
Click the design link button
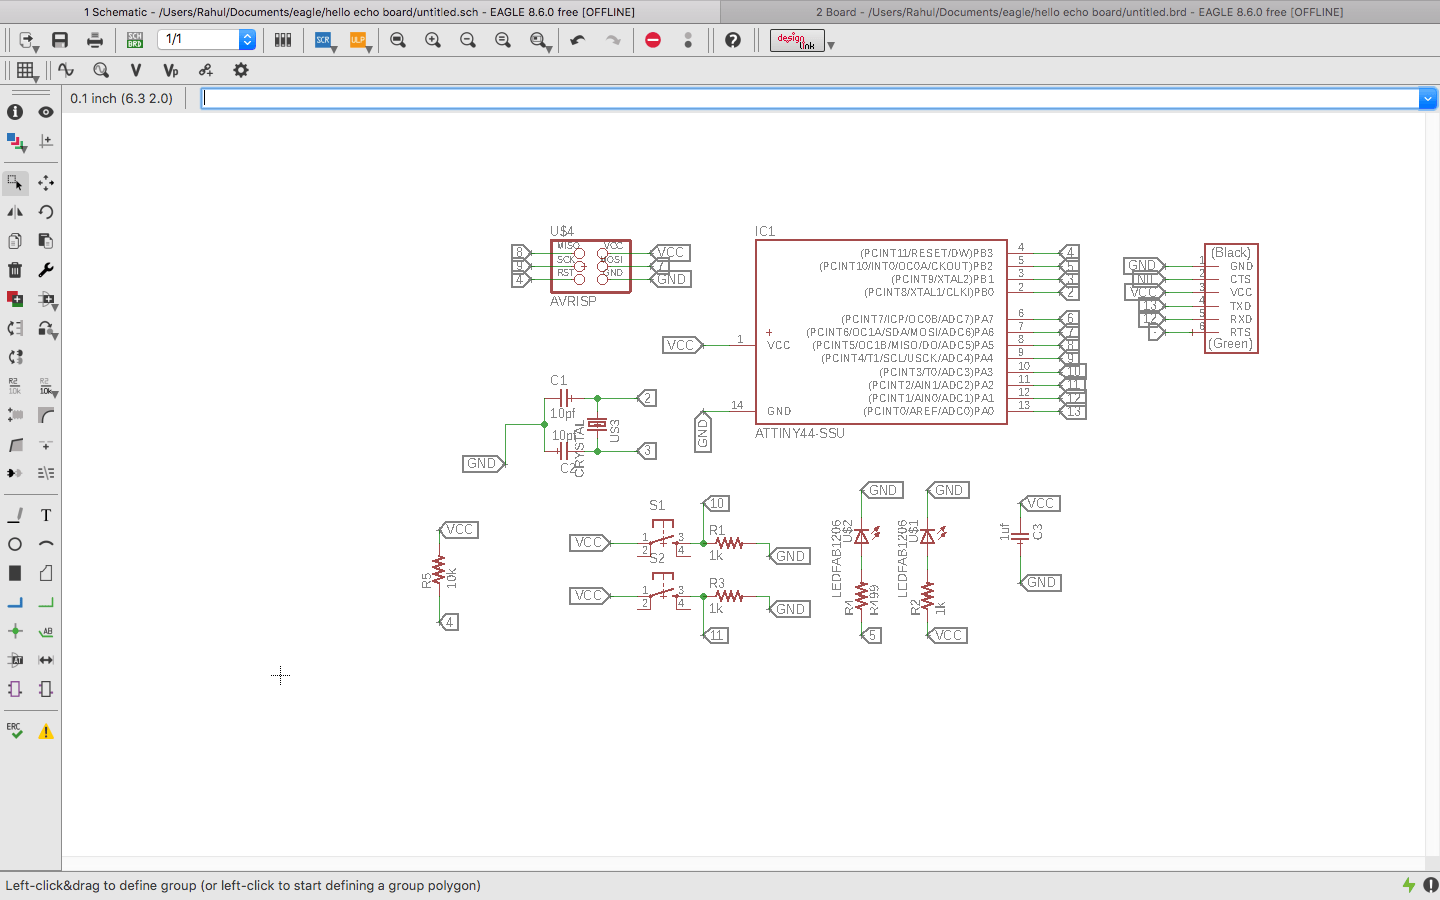click(x=797, y=40)
